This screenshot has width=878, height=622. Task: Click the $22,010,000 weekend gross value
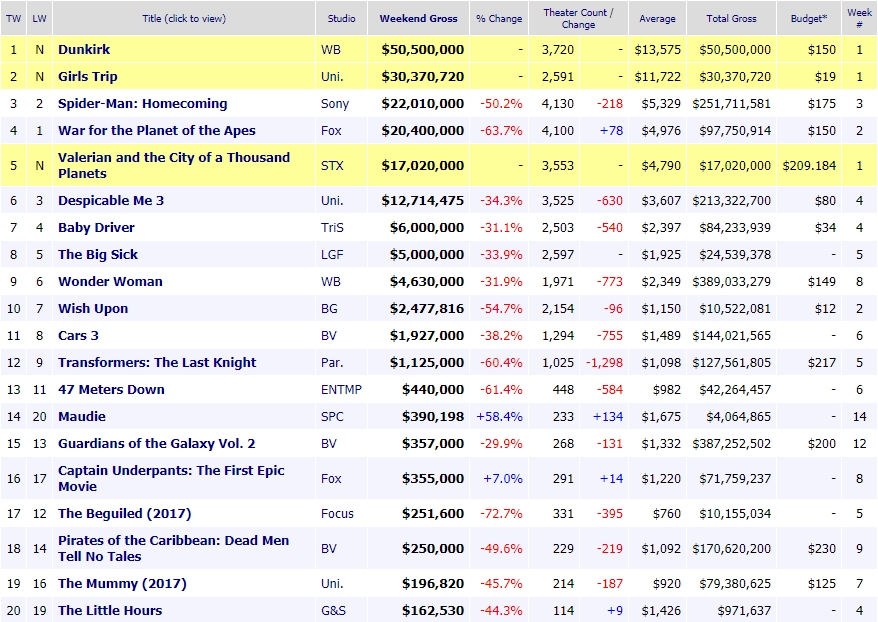(423, 104)
